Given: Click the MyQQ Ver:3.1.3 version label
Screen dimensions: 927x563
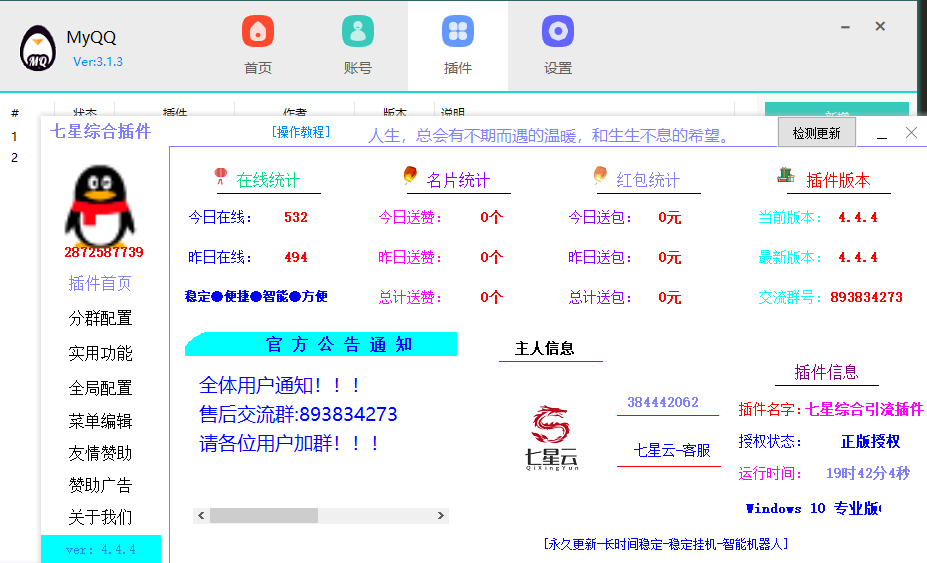Looking at the screenshot, I should [x=98, y=62].
